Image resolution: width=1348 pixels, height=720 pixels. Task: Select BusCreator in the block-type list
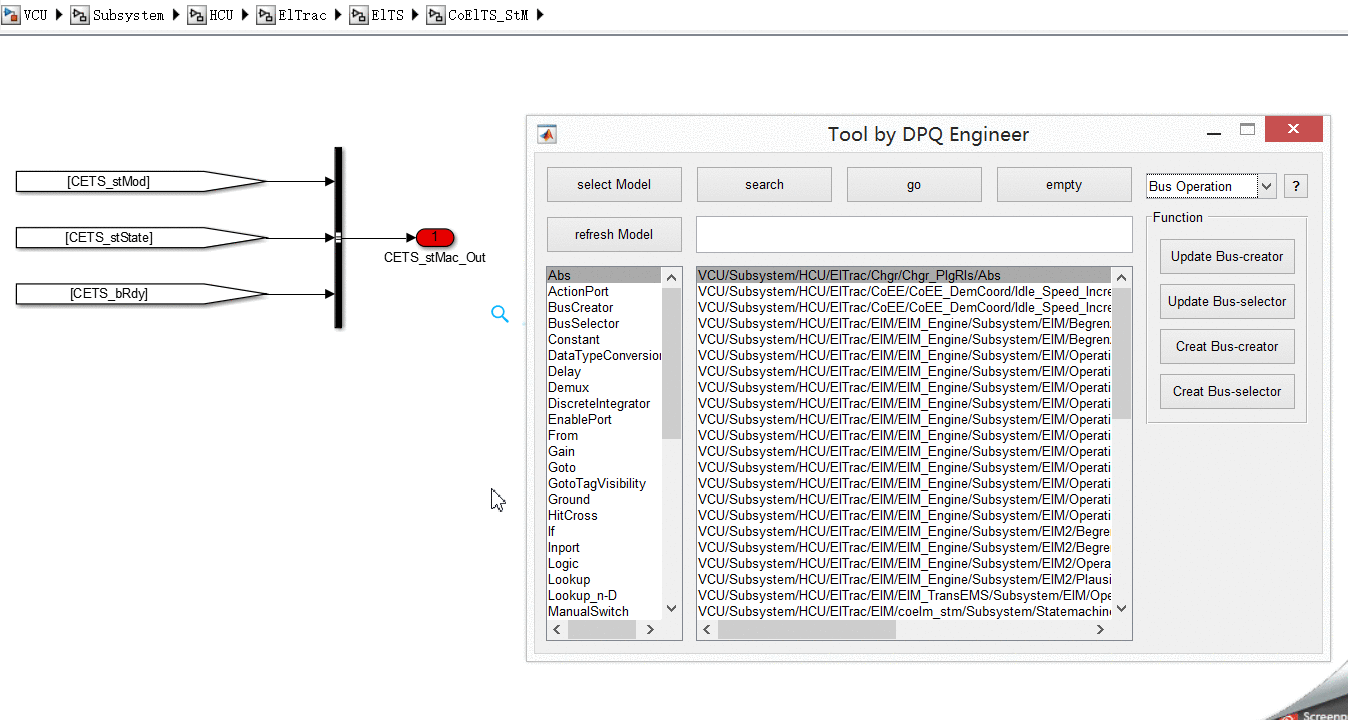pos(604,307)
